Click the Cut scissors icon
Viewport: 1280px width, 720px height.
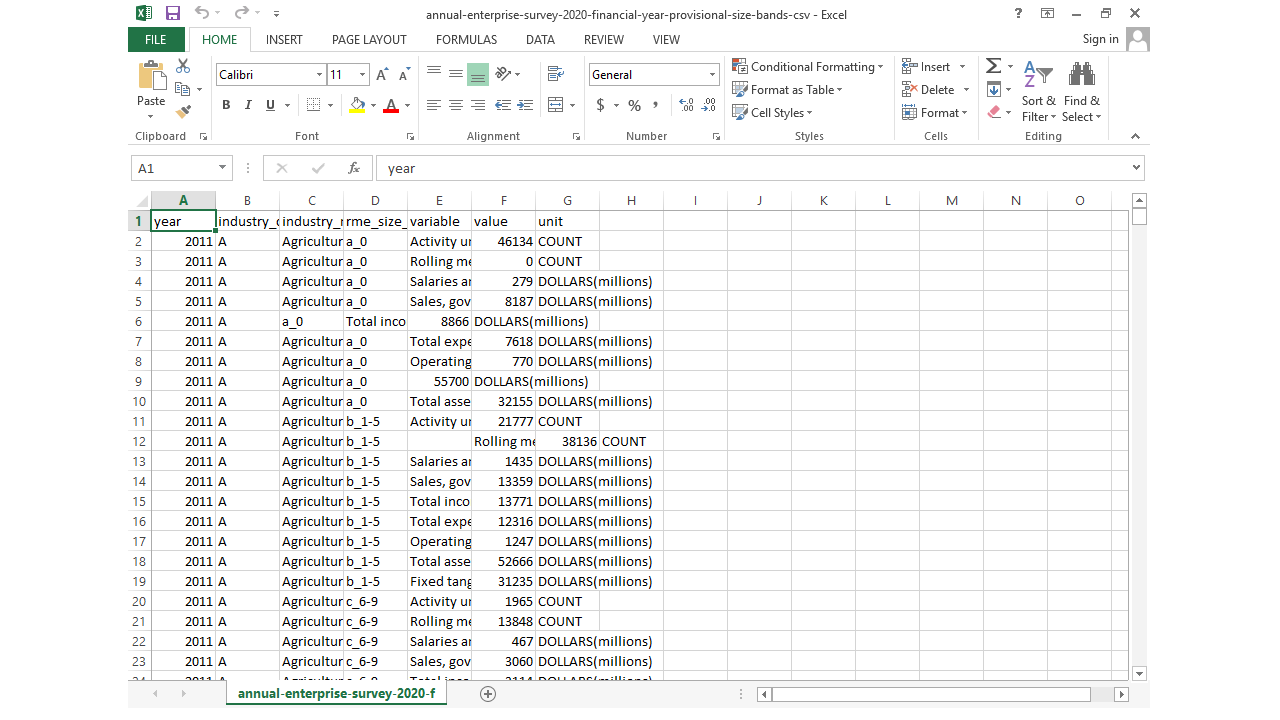click(x=183, y=66)
